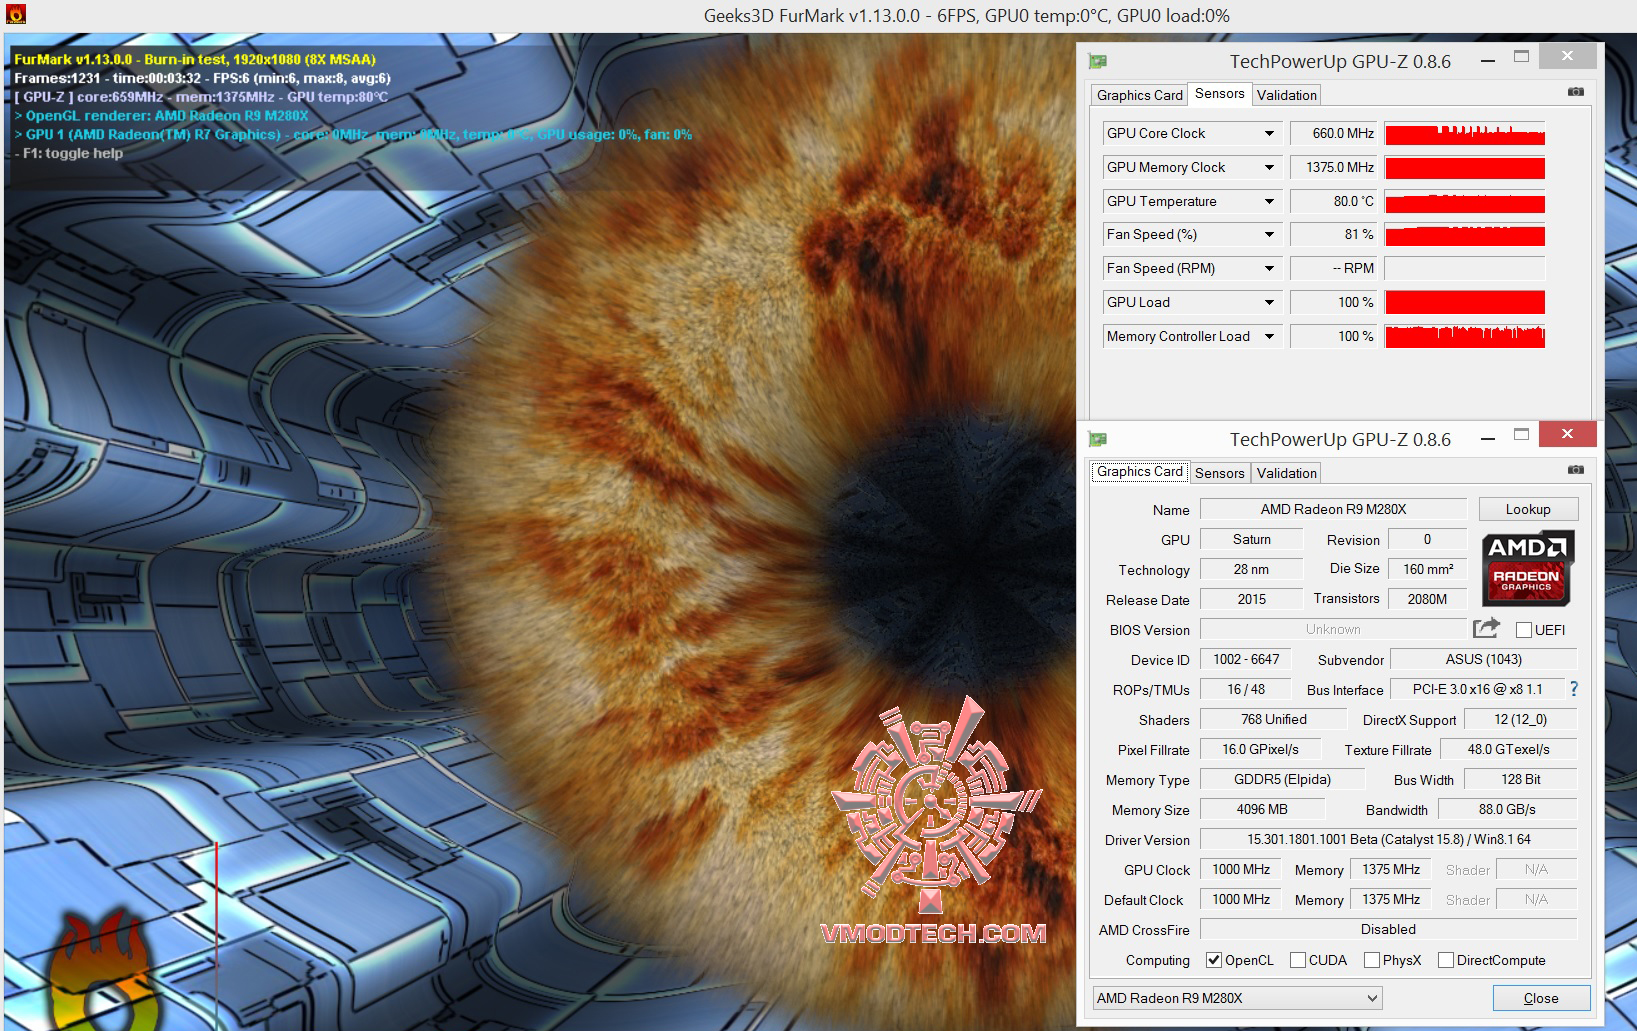Click the Die Size value 160 mm²

(1427, 569)
